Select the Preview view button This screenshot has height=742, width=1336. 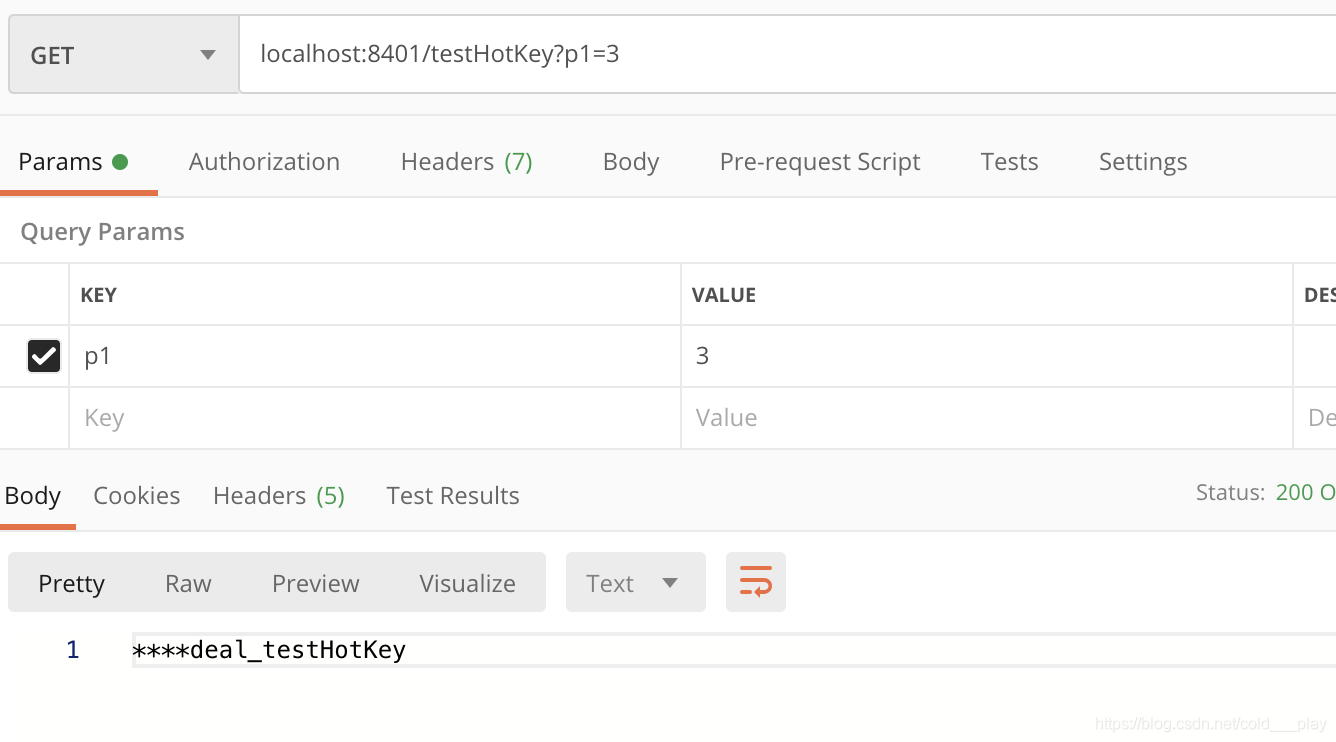click(x=315, y=583)
